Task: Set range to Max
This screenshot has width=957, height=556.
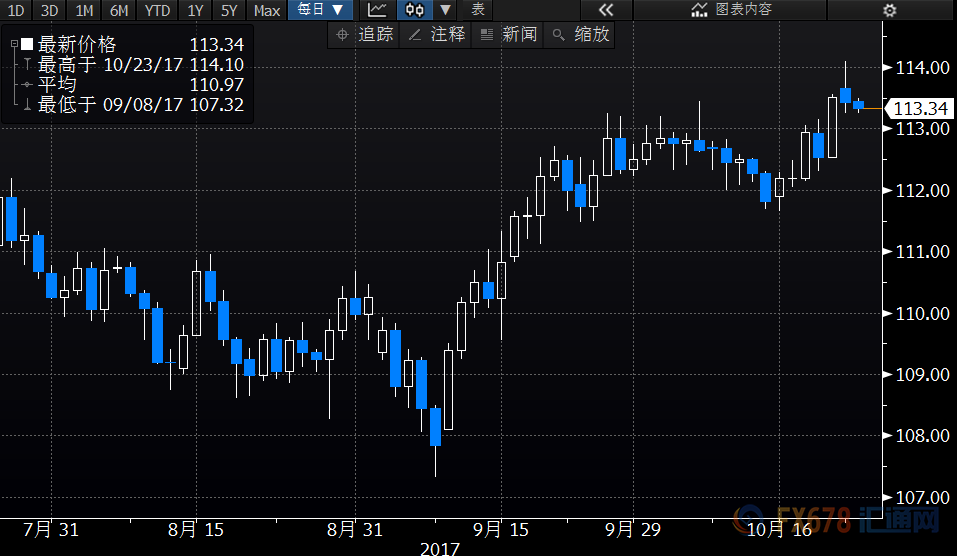Action: tap(267, 10)
